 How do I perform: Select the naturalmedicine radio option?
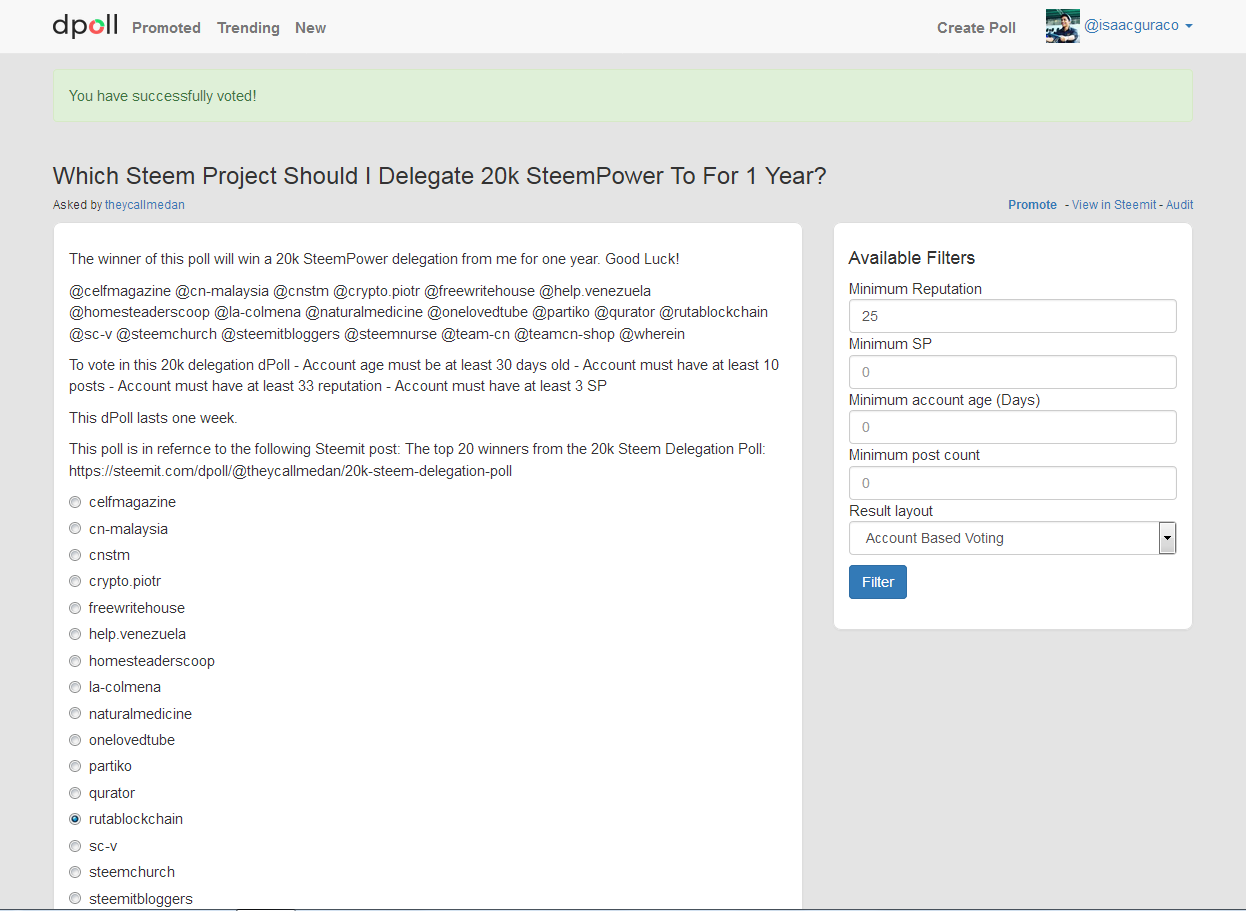click(x=75, y=714)
